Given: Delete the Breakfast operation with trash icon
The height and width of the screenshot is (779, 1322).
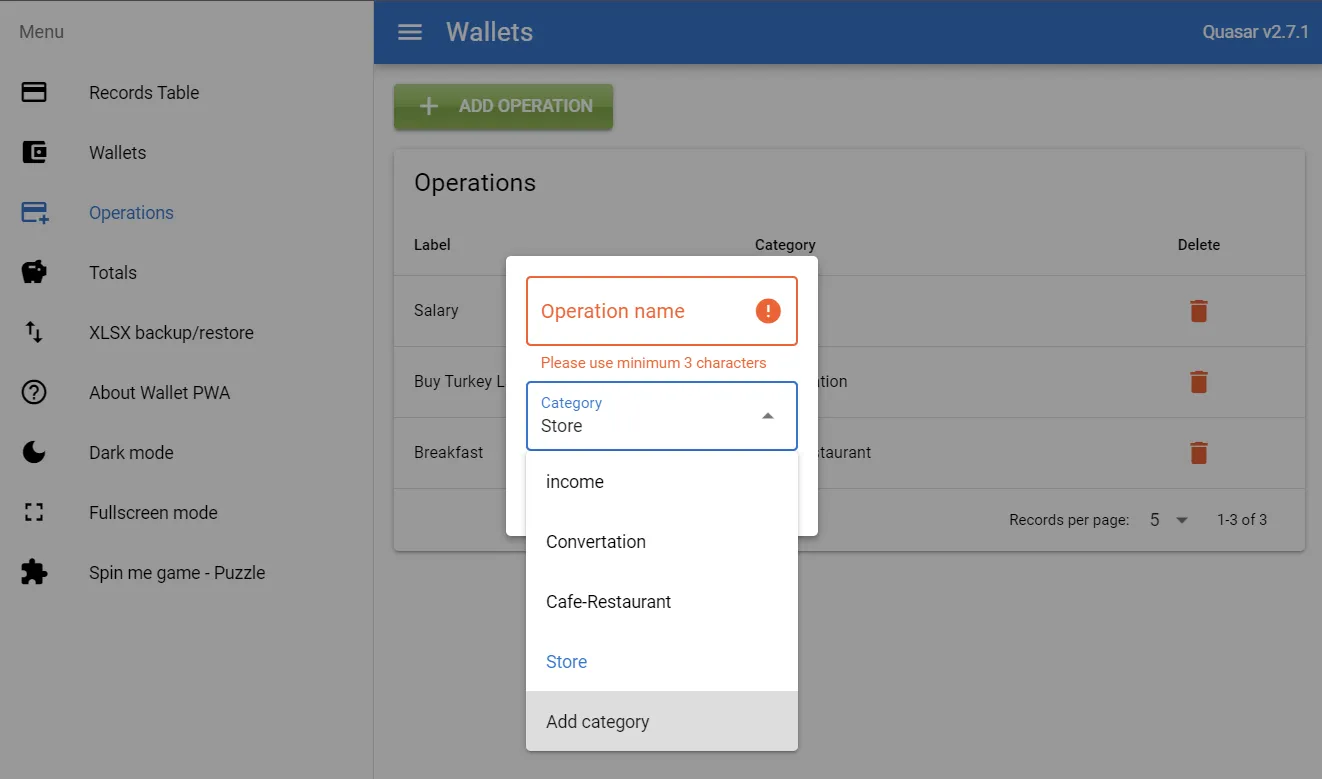Looking at the screenshot, I should (x=1198, y=453).
